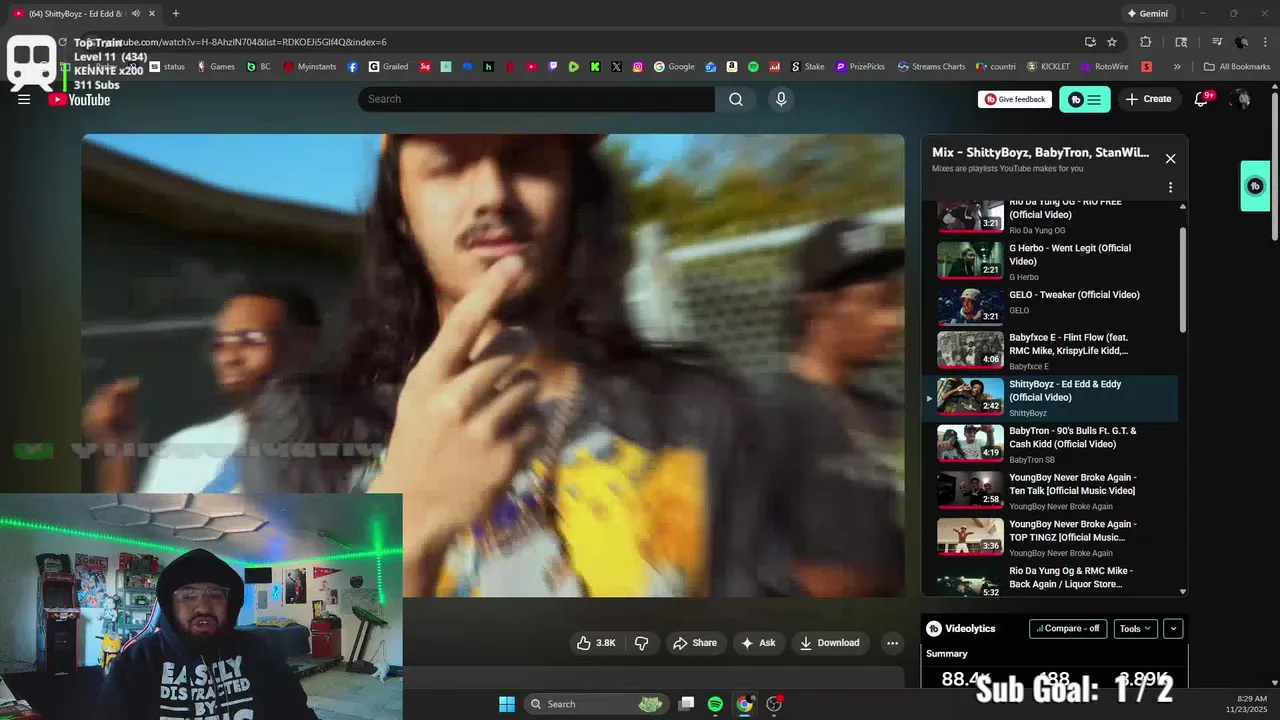Open the Google bookmark
This screenshot has width=1280, height=720.
[675, 67]
